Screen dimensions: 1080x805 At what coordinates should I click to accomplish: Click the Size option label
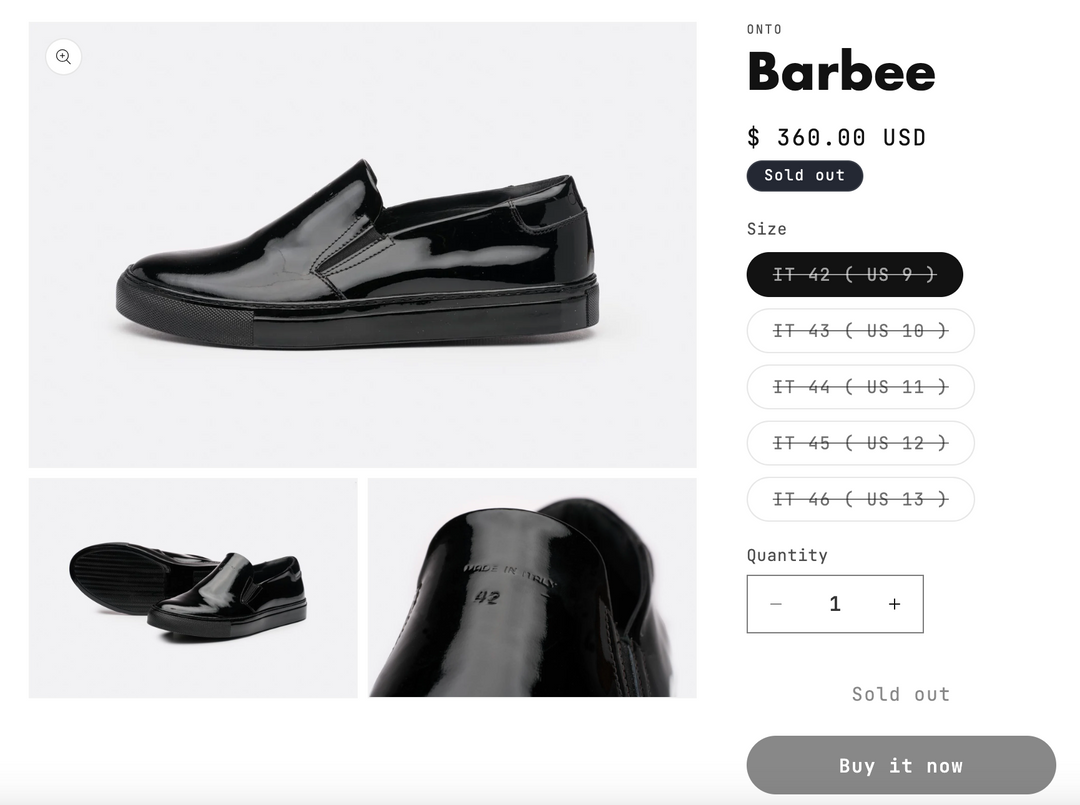[766, 229]
